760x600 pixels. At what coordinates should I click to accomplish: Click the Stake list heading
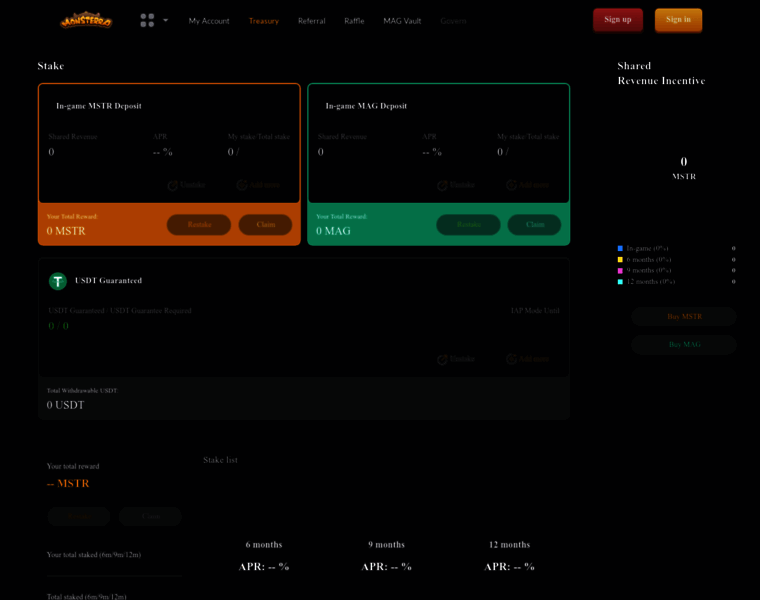pyautogui.click(x=221, y=460)
